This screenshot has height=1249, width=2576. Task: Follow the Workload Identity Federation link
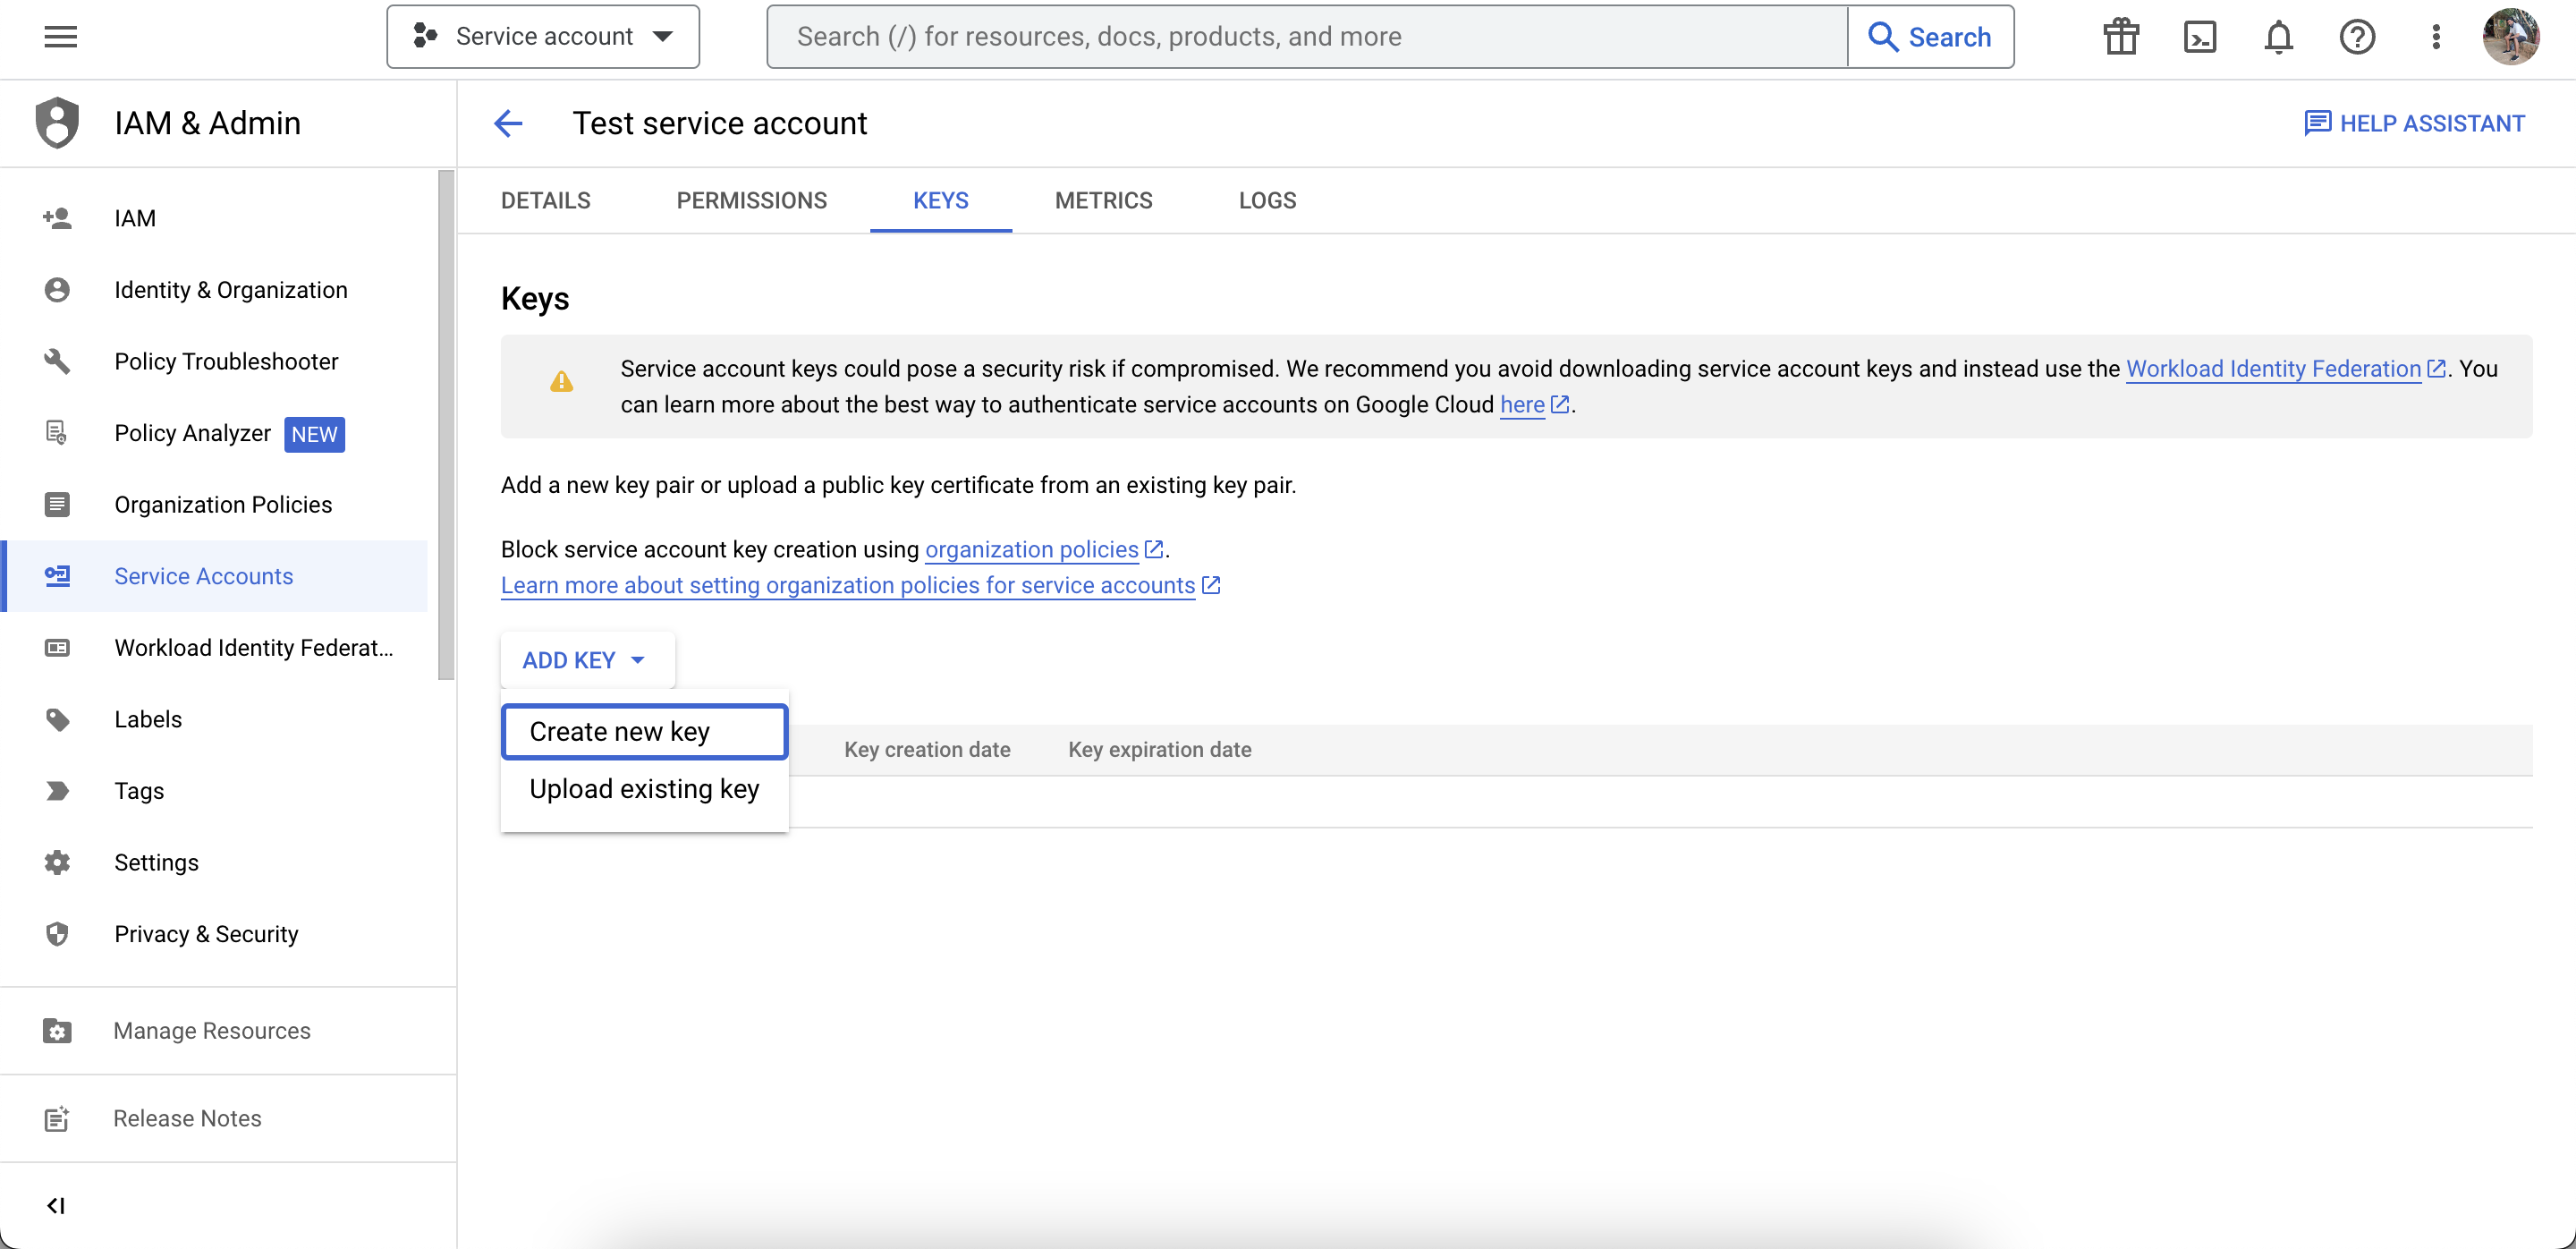2272,369
